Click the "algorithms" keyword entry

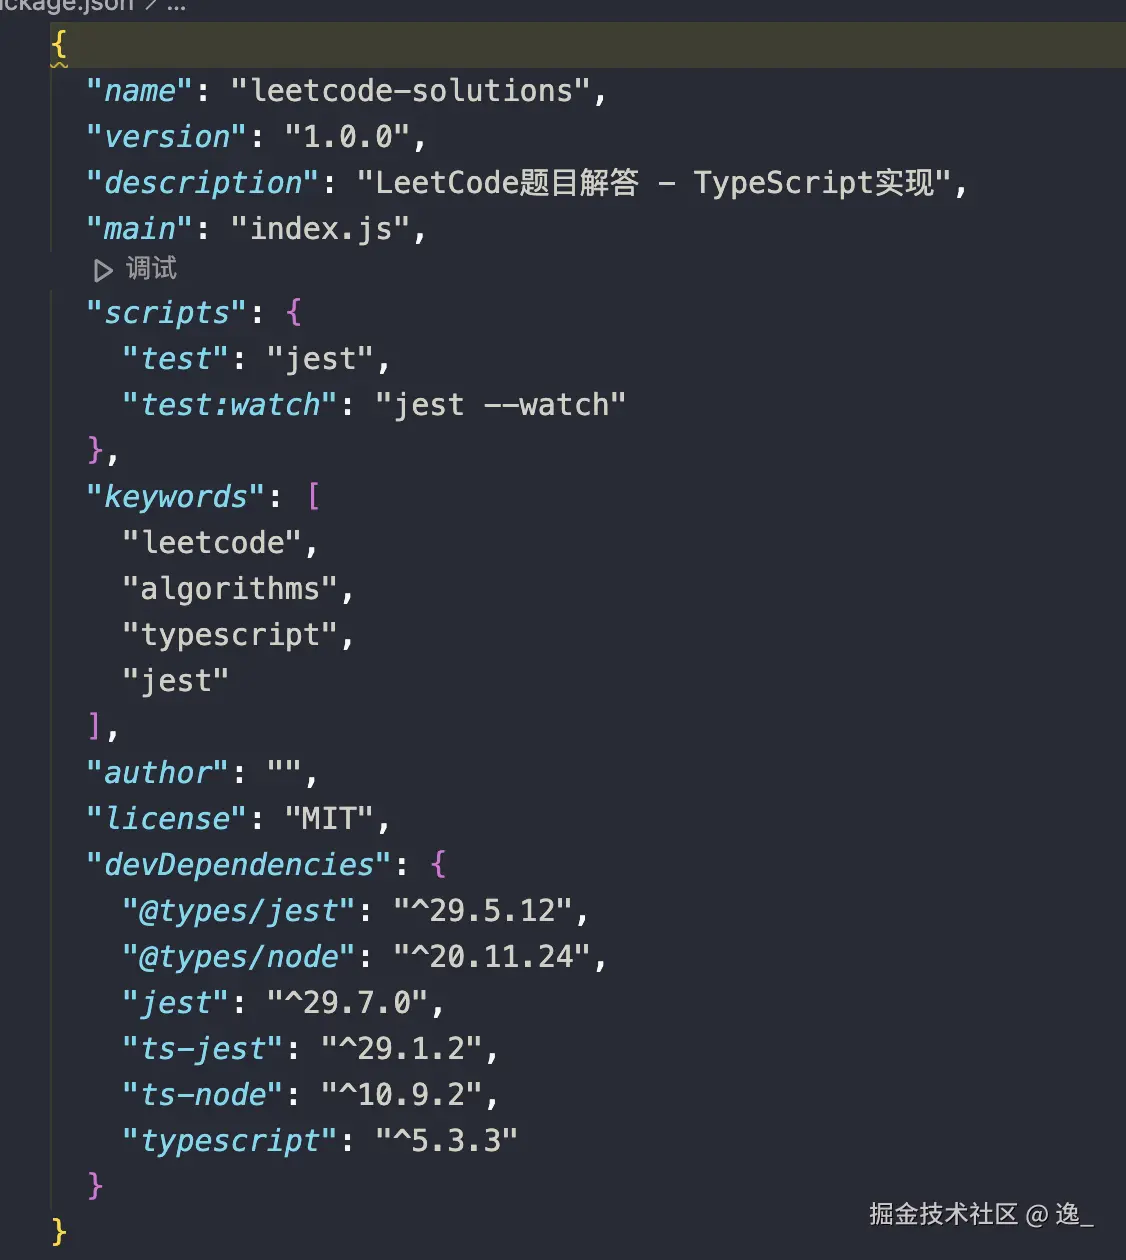pos(230,589)
